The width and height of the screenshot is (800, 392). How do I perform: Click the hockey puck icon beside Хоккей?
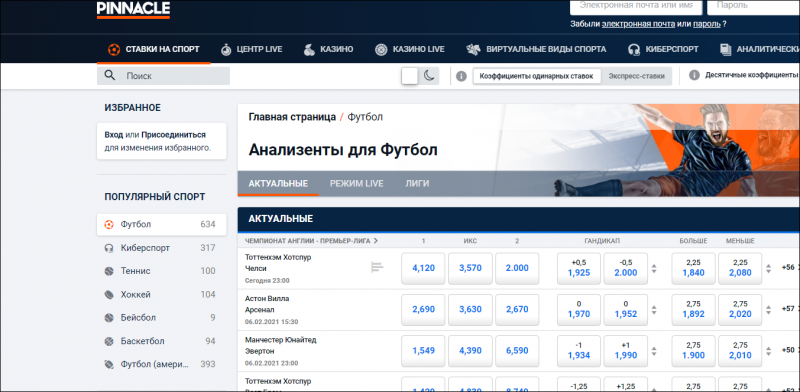click(109, 295)
